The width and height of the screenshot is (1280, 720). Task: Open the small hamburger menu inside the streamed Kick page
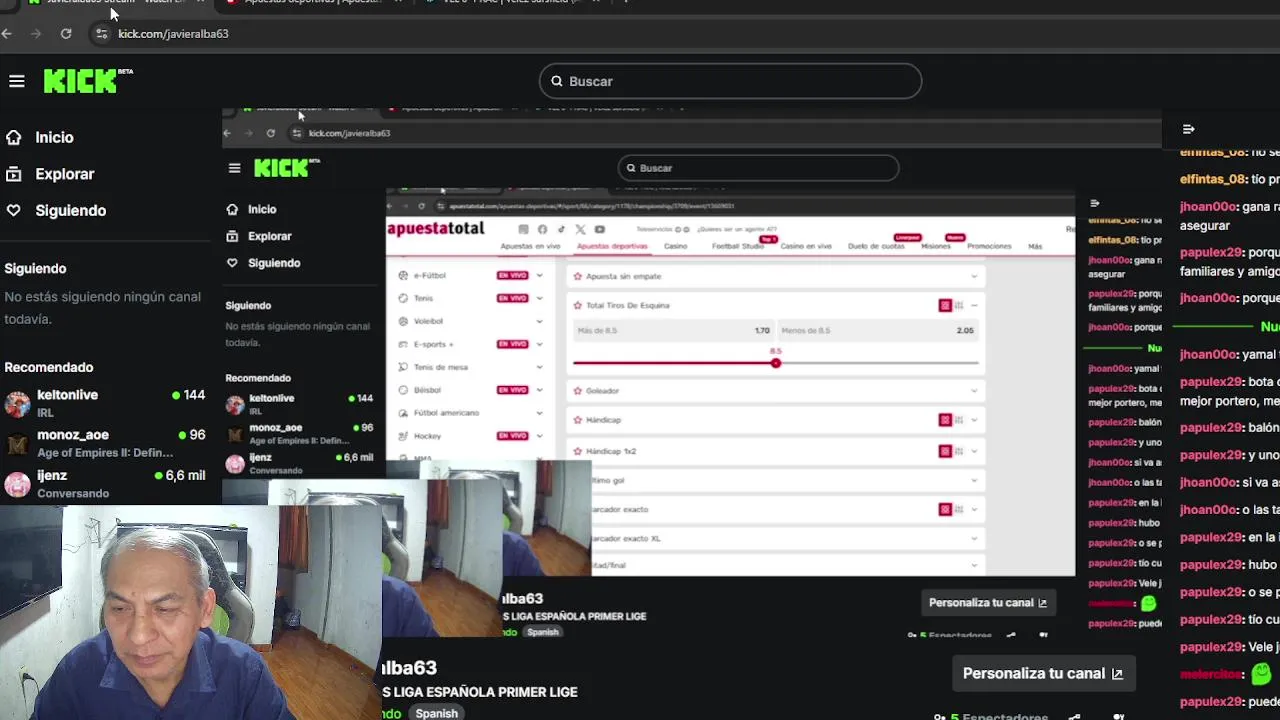click(234, 168)
